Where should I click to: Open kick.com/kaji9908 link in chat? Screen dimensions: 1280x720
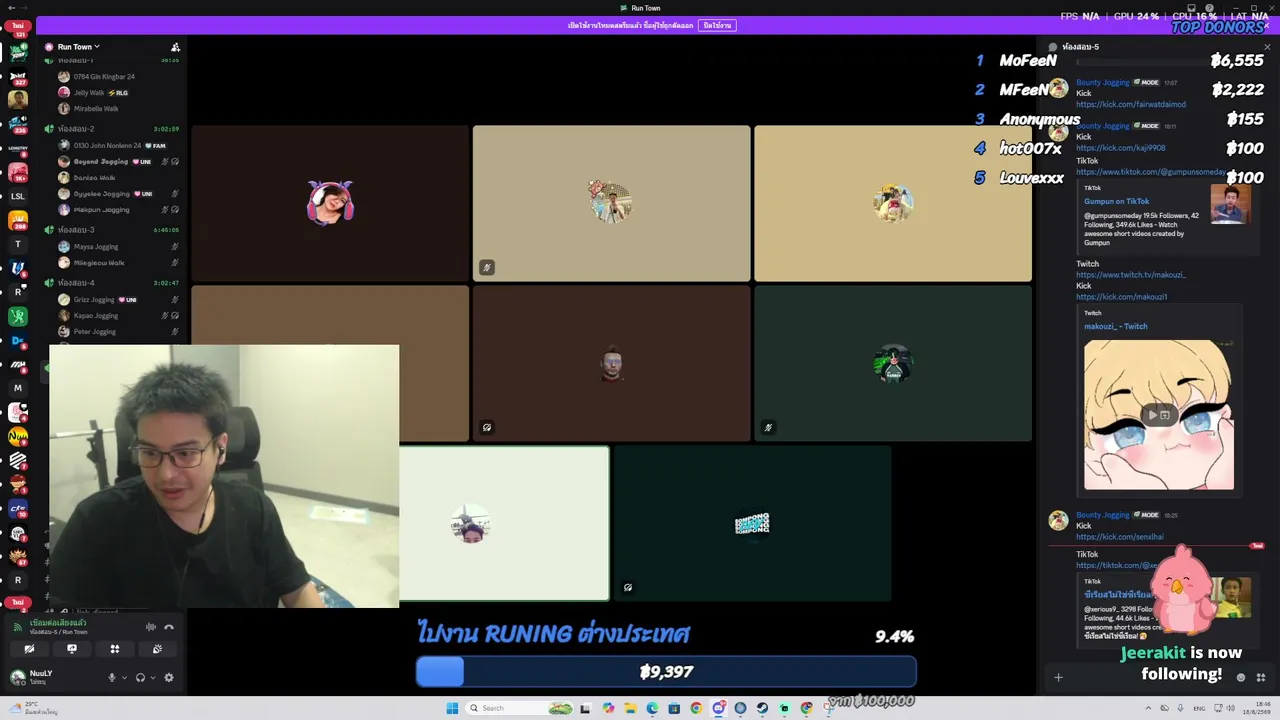[x=1121, y=148]
